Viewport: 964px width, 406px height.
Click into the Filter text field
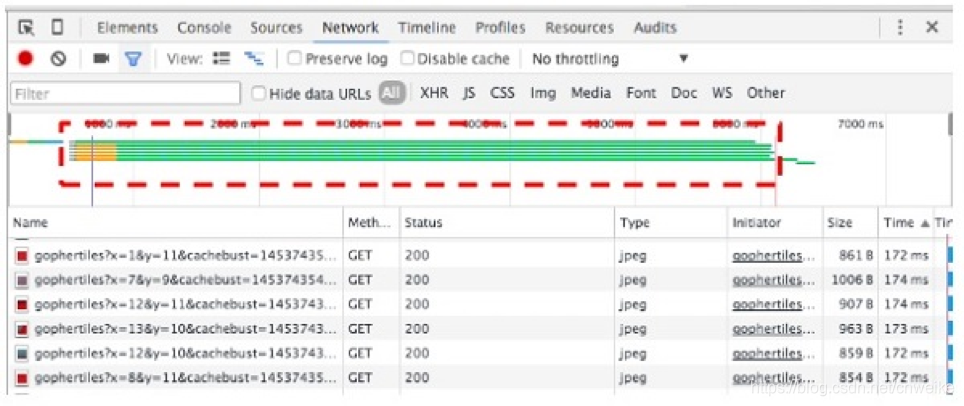coord(125,94)
